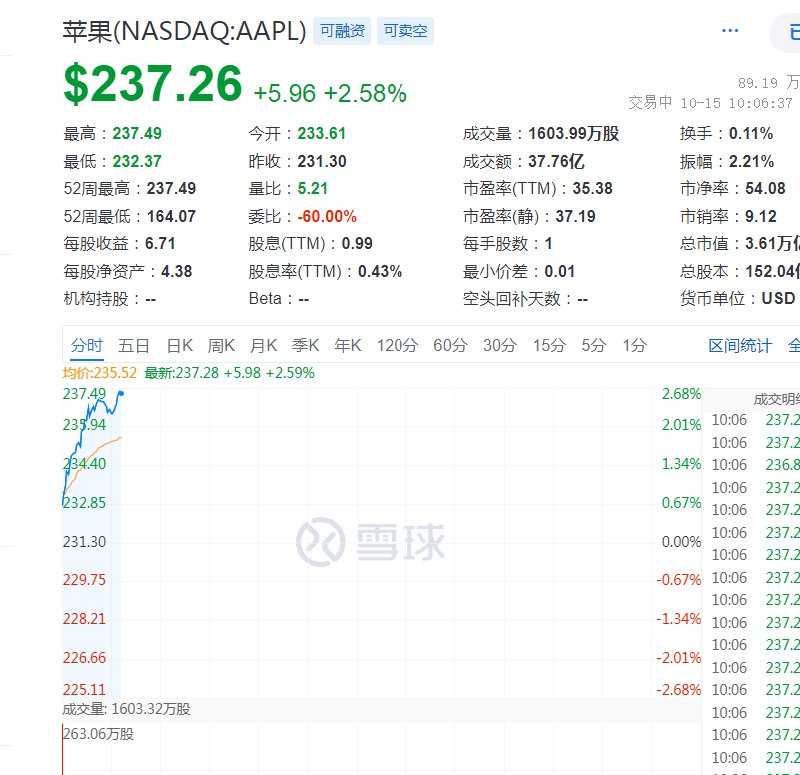Click the 货币单位 USD label
The image size is (800, 775).
click(738, 298)
